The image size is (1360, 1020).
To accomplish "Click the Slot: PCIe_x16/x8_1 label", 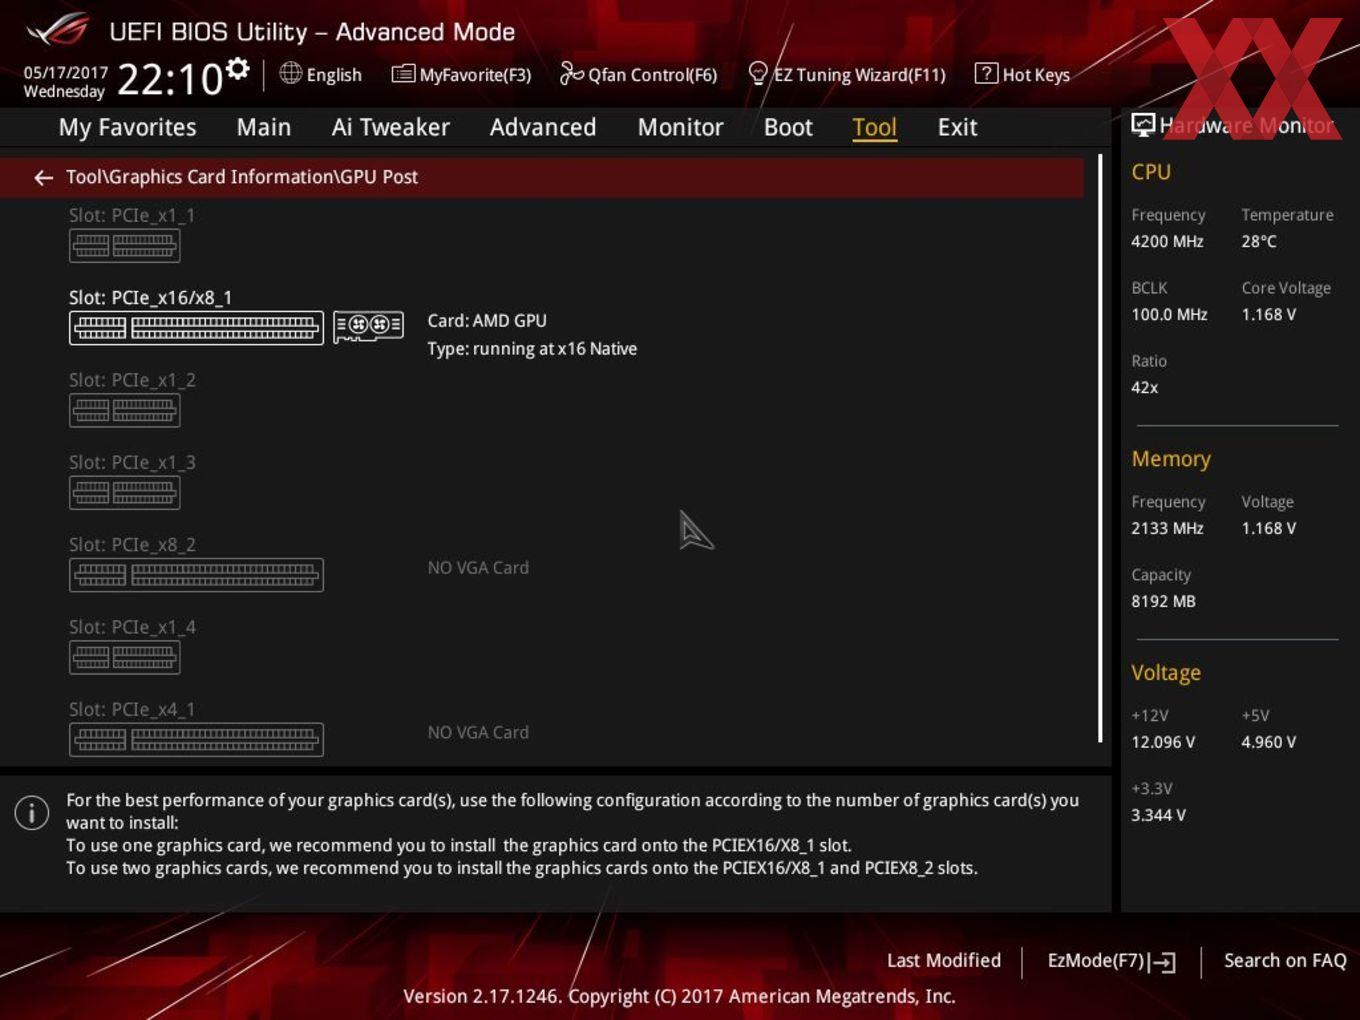I will coord(150,297).
